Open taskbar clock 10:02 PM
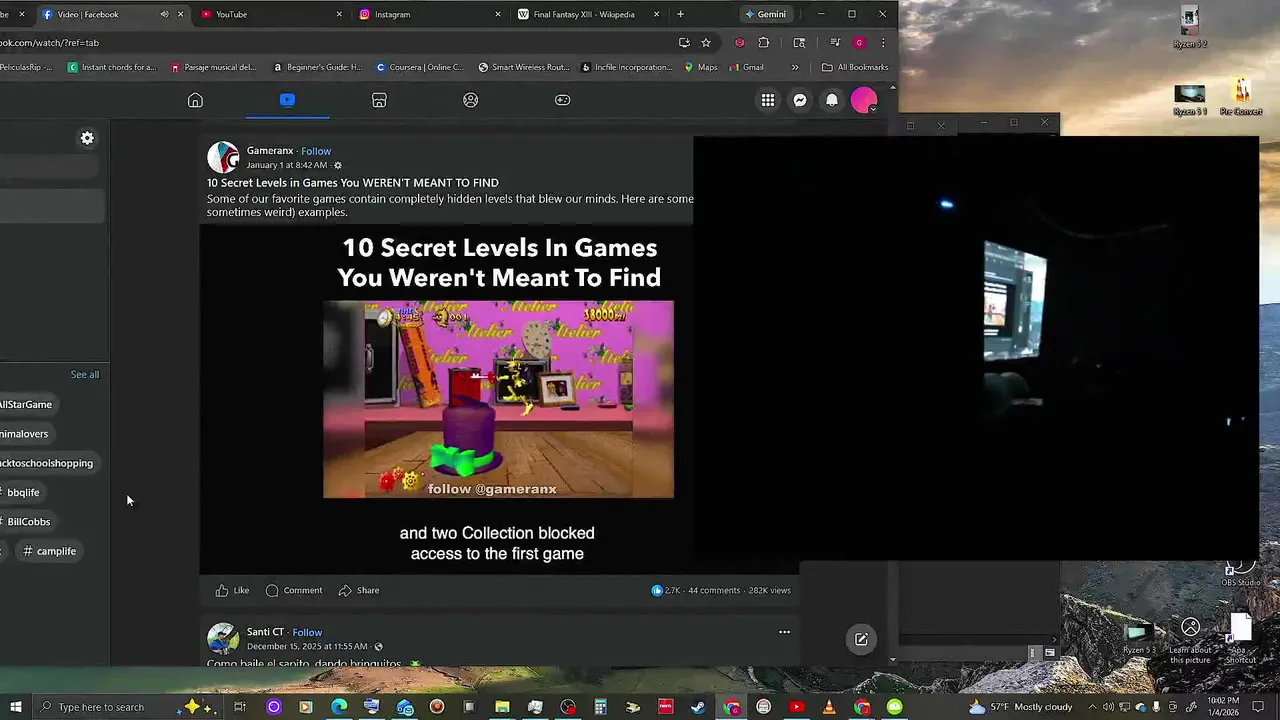1280x720 pixels. tap(1224, 707)
